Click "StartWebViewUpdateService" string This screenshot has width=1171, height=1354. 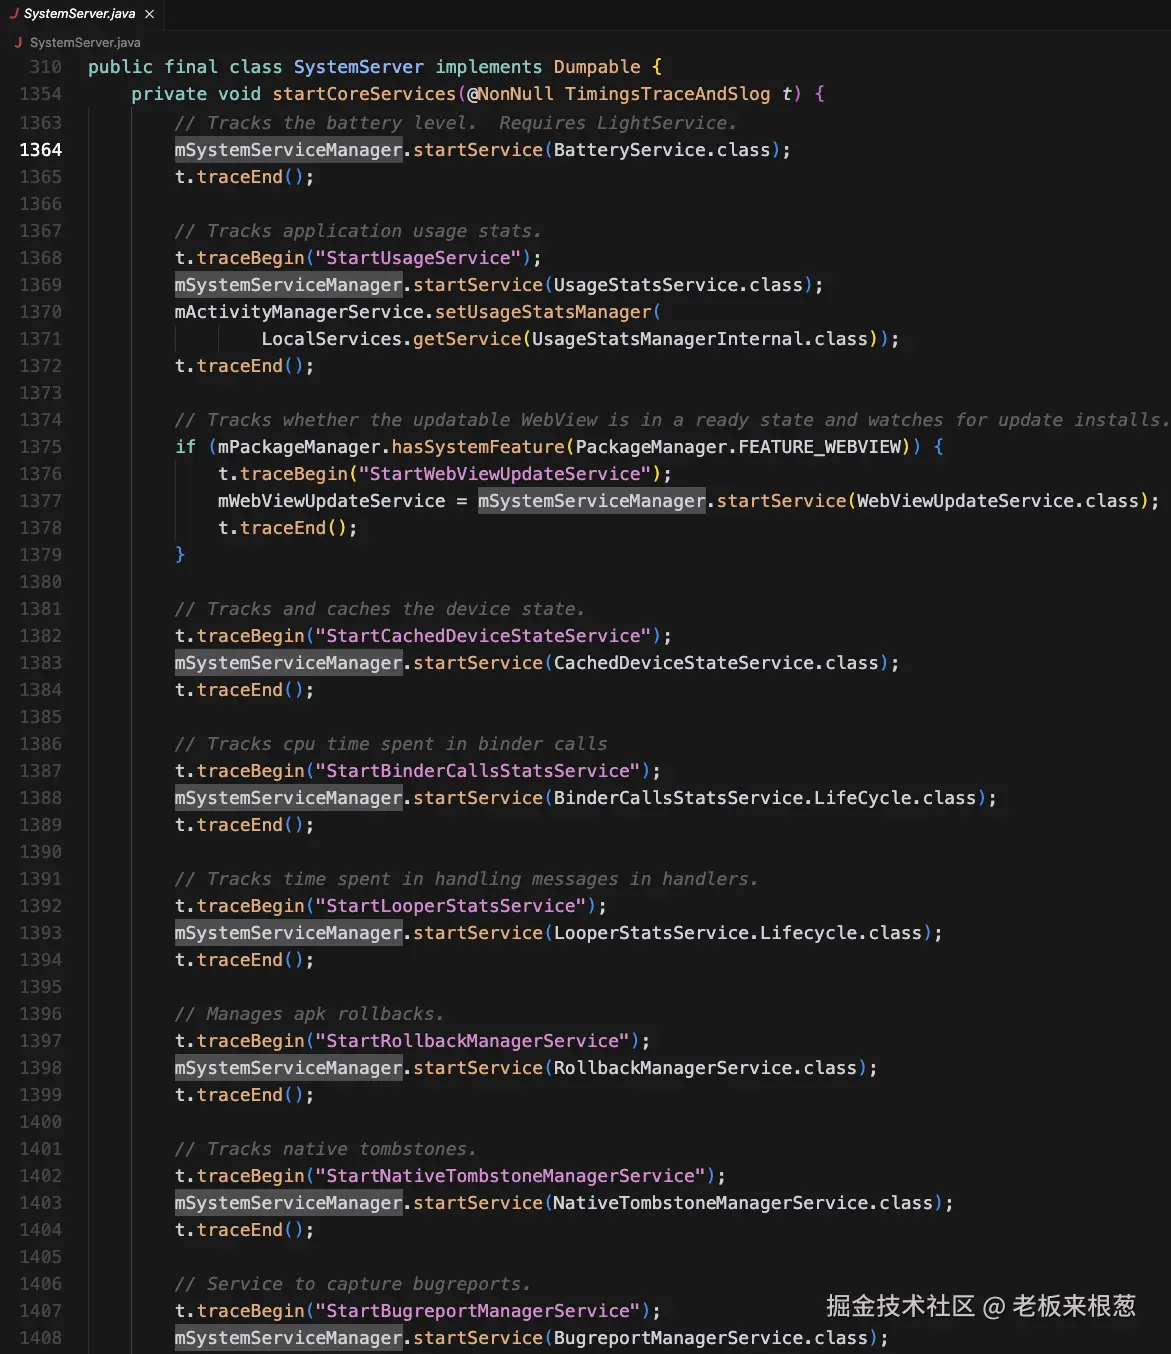pos(505,474)
